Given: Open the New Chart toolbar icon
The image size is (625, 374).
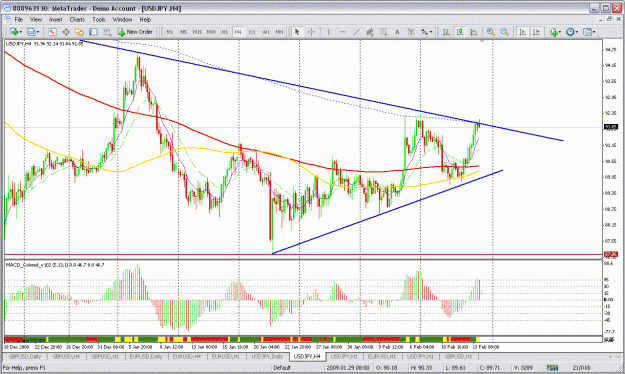Looking at the screenshot, I should tap(14, 32).
